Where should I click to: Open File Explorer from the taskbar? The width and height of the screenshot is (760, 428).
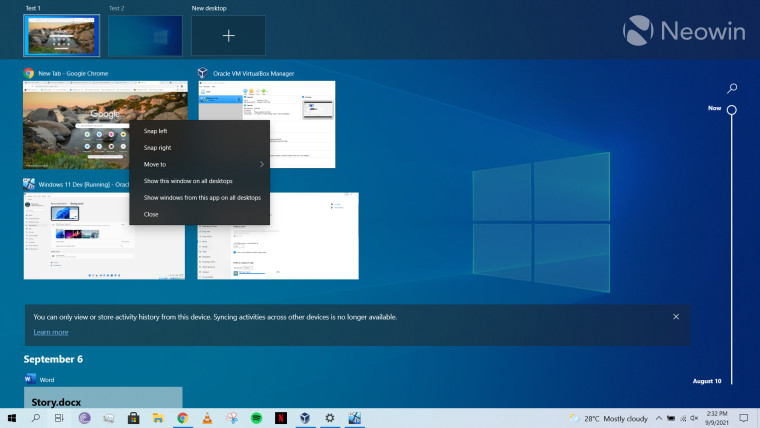pyautogui.click(x=158, y=418)
